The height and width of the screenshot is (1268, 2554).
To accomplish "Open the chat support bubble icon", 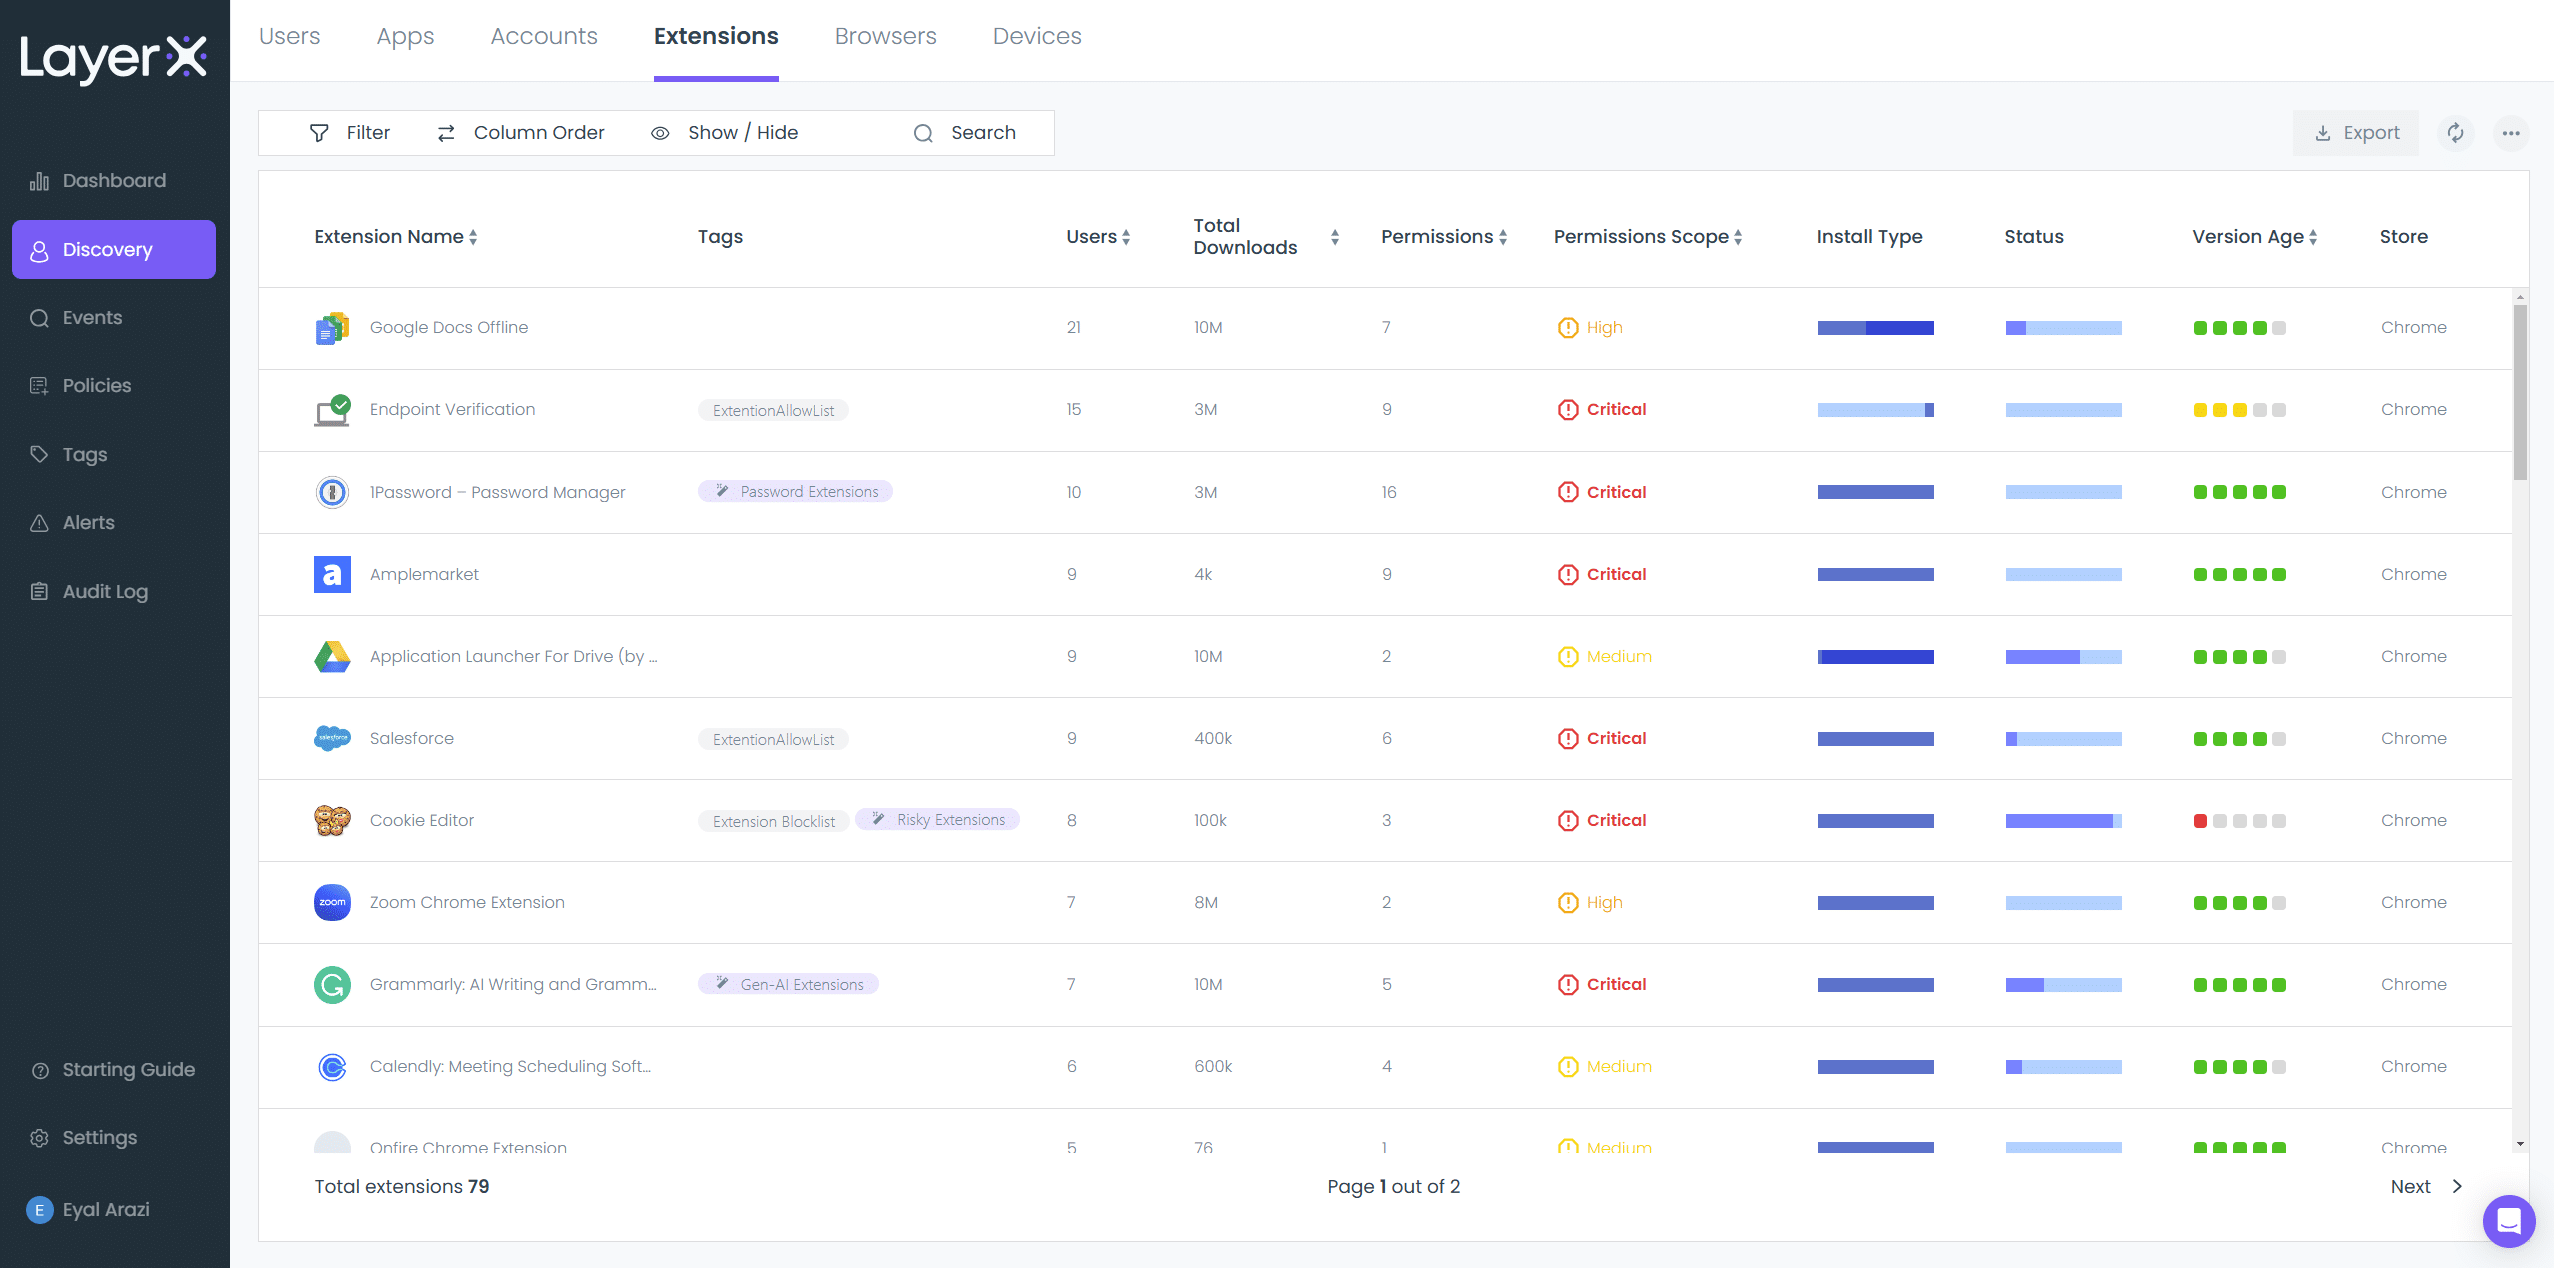I will pyautogui.click(x=2508, y=1220).
